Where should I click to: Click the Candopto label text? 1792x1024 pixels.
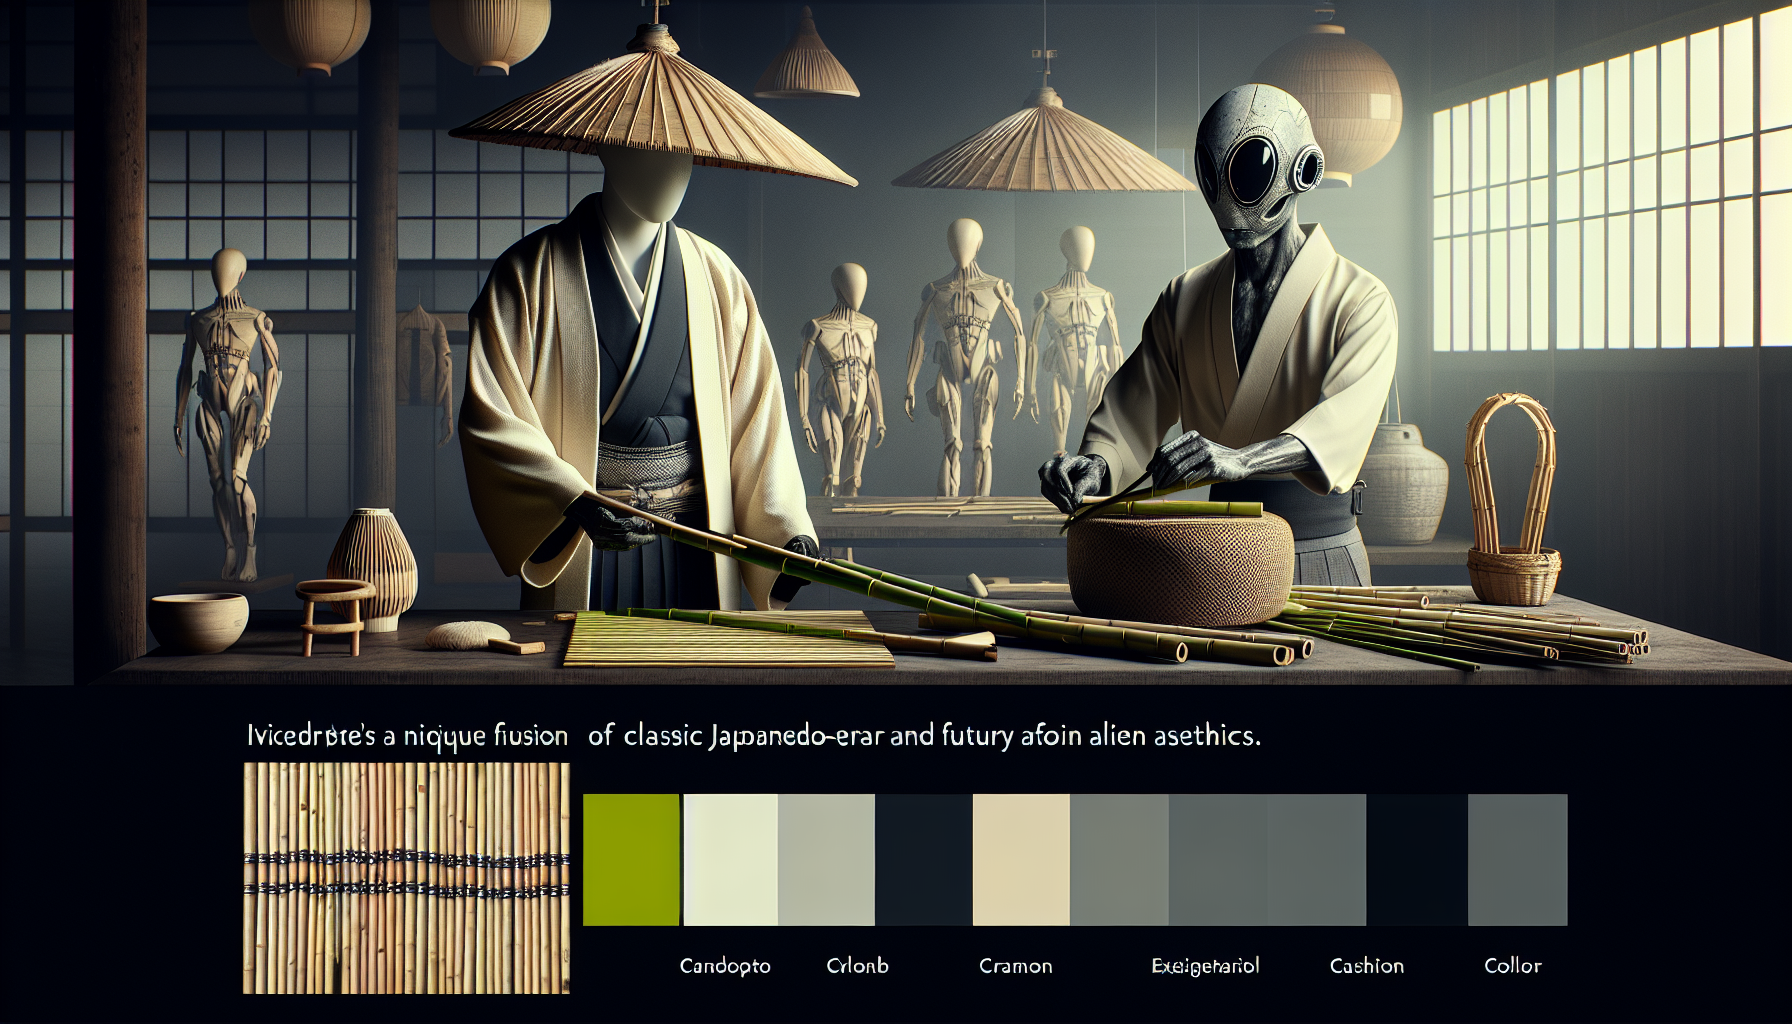click(x=724, y=966)
